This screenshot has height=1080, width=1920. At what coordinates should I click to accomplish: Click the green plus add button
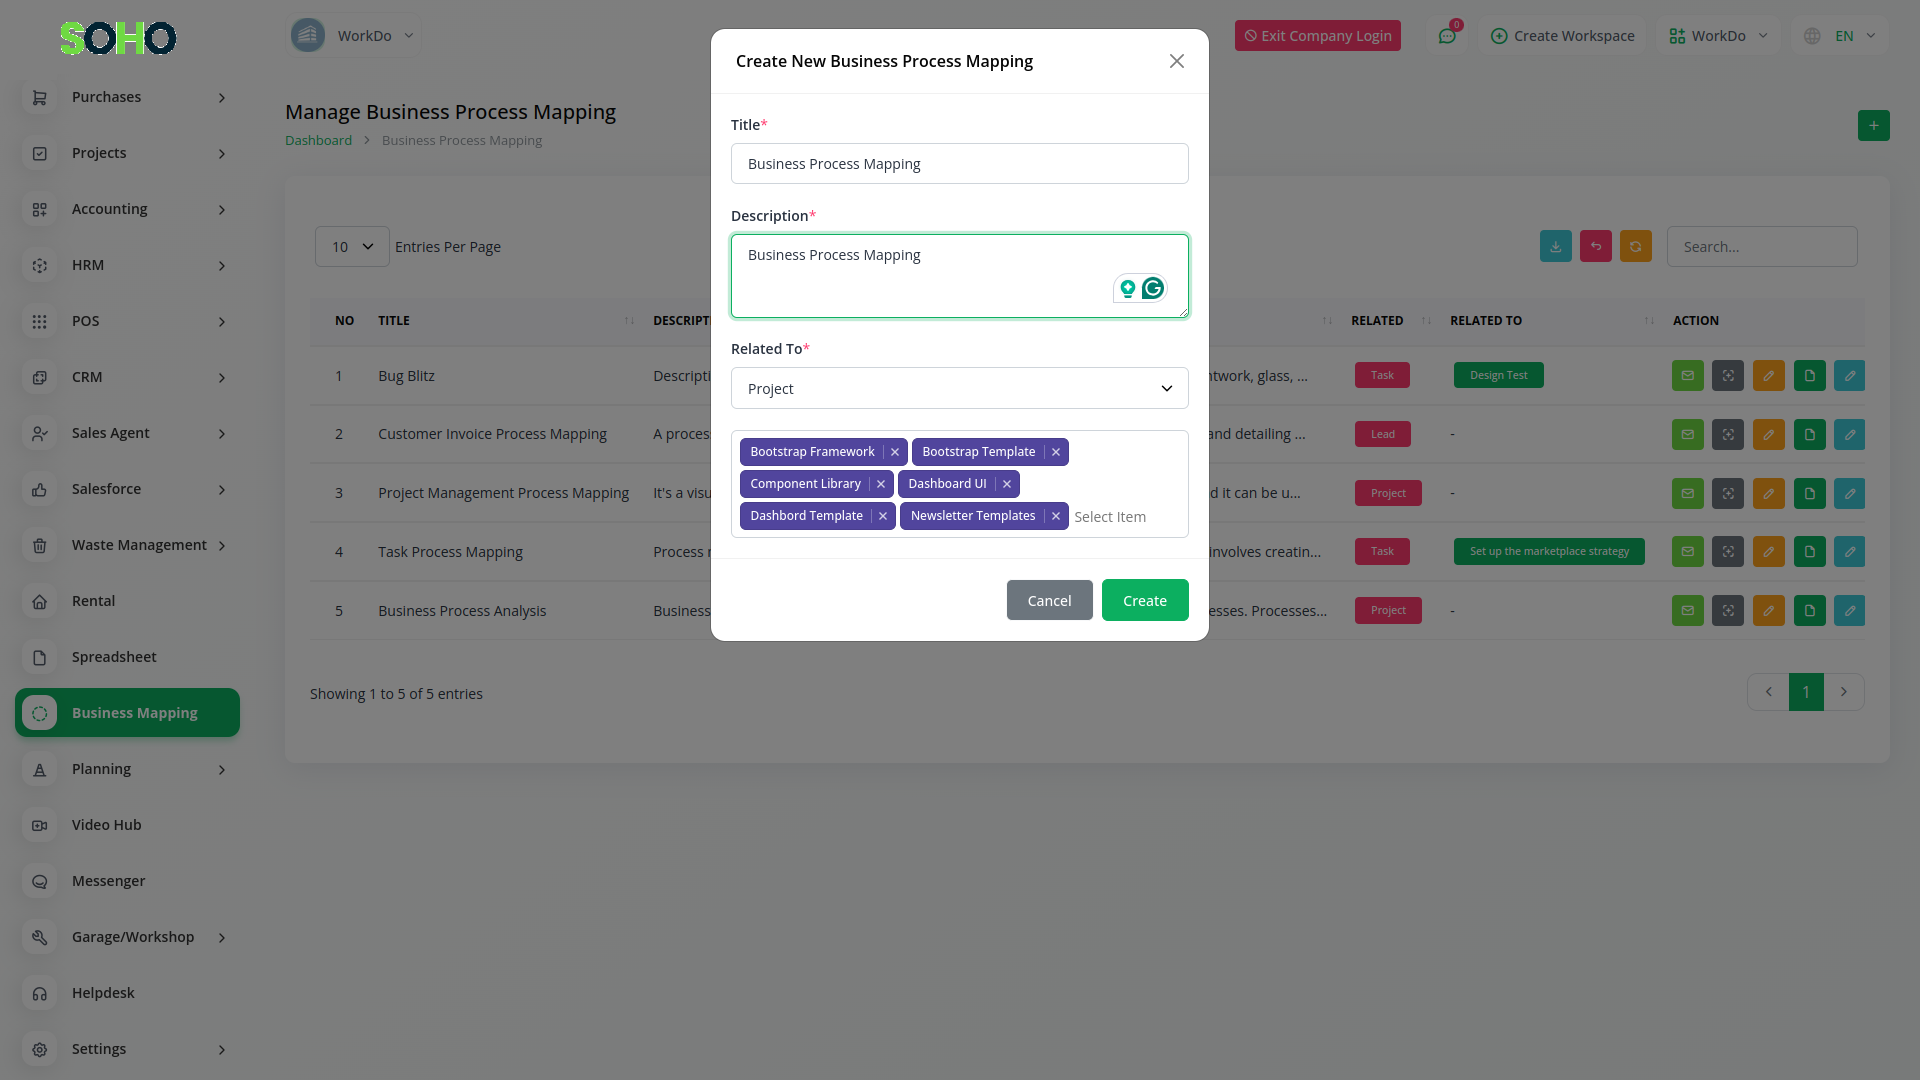1873,126
